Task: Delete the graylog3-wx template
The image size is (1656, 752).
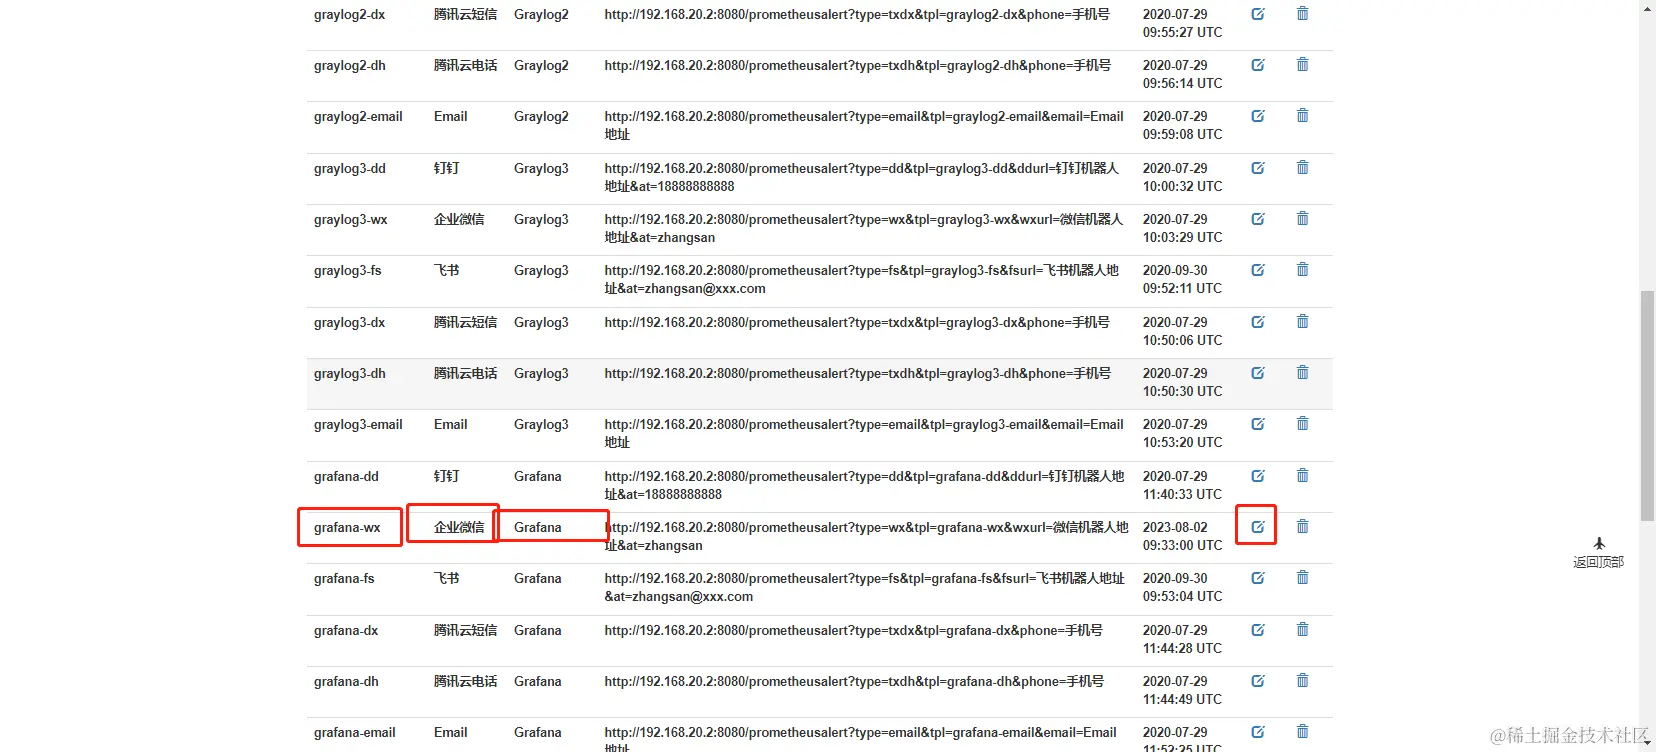Action: 1302,219
